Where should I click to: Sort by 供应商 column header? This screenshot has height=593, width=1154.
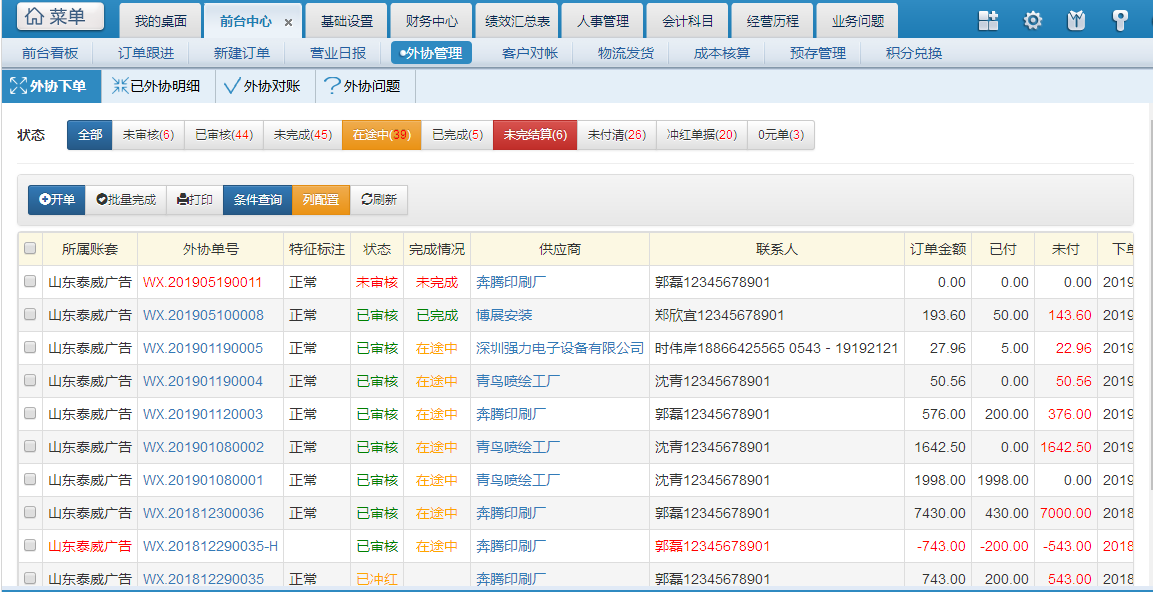click(x=559, y=249)
